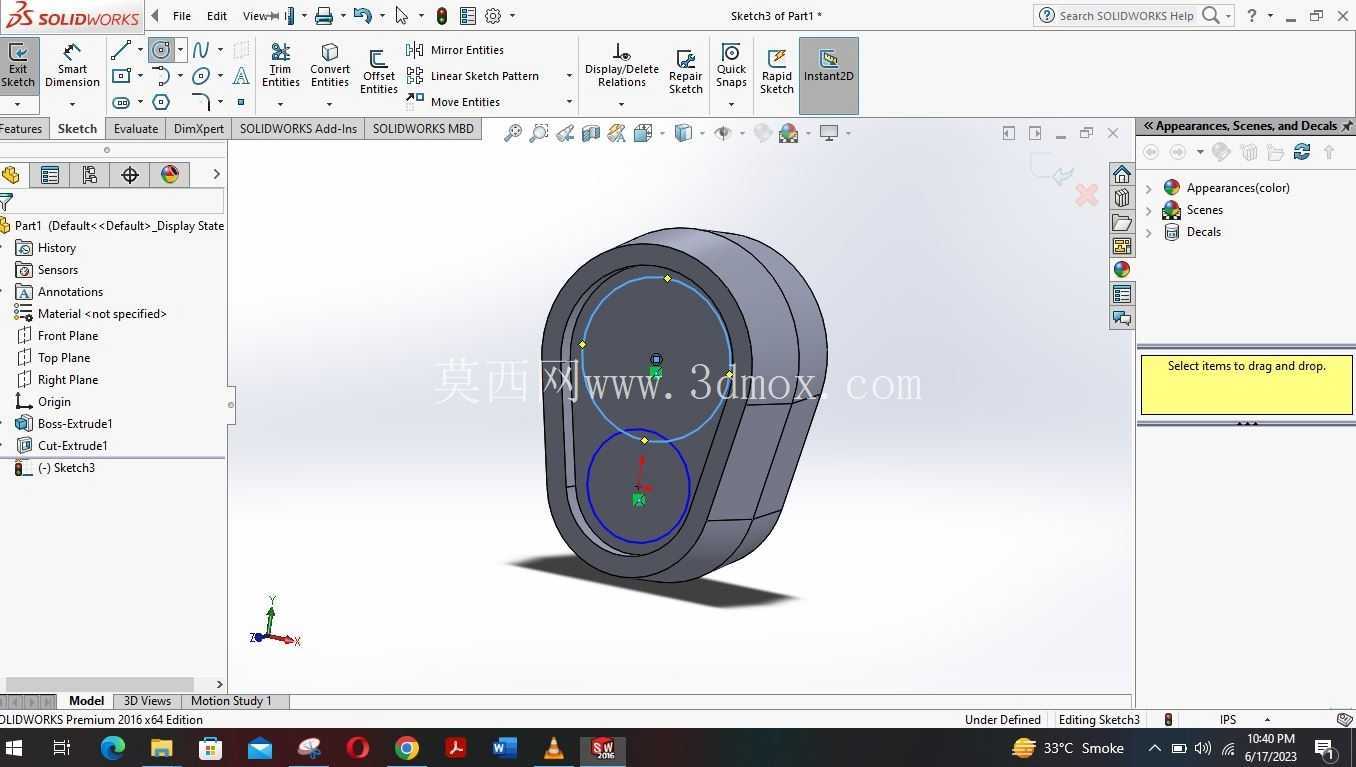Open Trim Entities dropdown arrow
Viewport: 1356px width, 767px height.
[281, 104]
